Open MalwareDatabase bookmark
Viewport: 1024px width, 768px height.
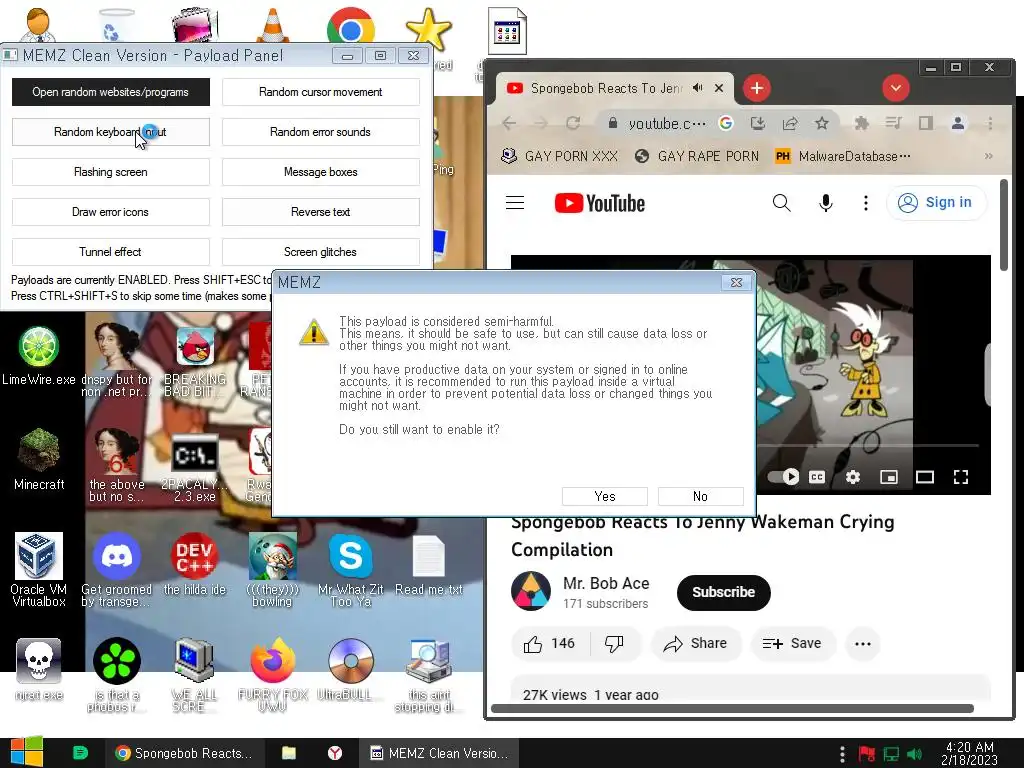[842, 156]
